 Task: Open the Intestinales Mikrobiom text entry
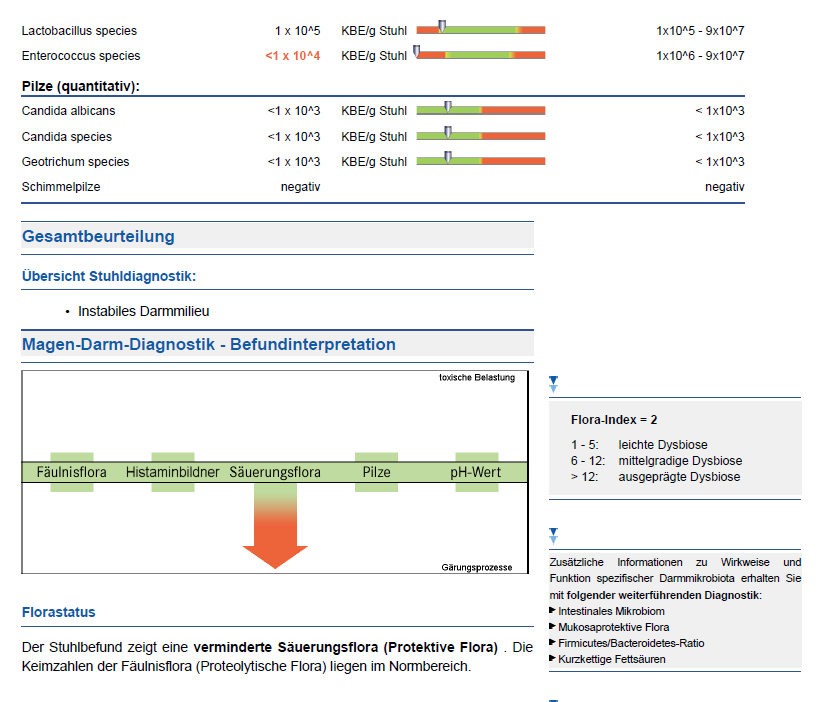611,611
